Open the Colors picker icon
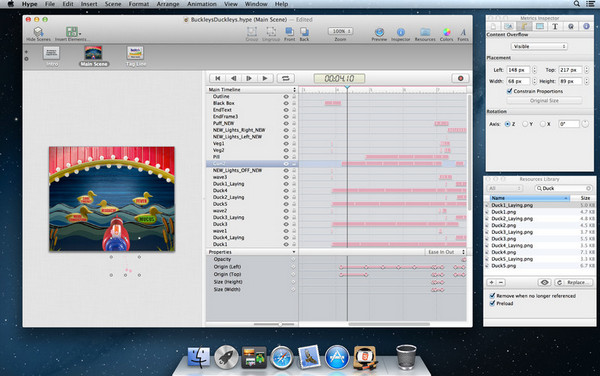600x376 pixels. click(446, 32)
